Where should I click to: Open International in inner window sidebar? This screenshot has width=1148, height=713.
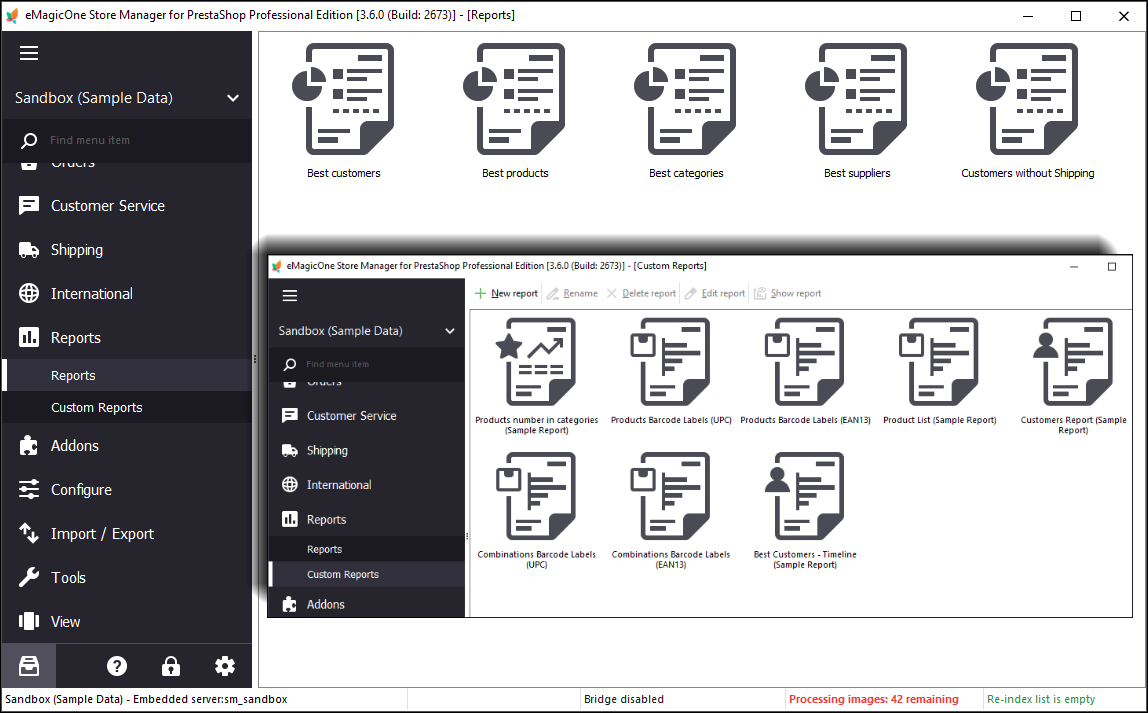pos(366,485)
